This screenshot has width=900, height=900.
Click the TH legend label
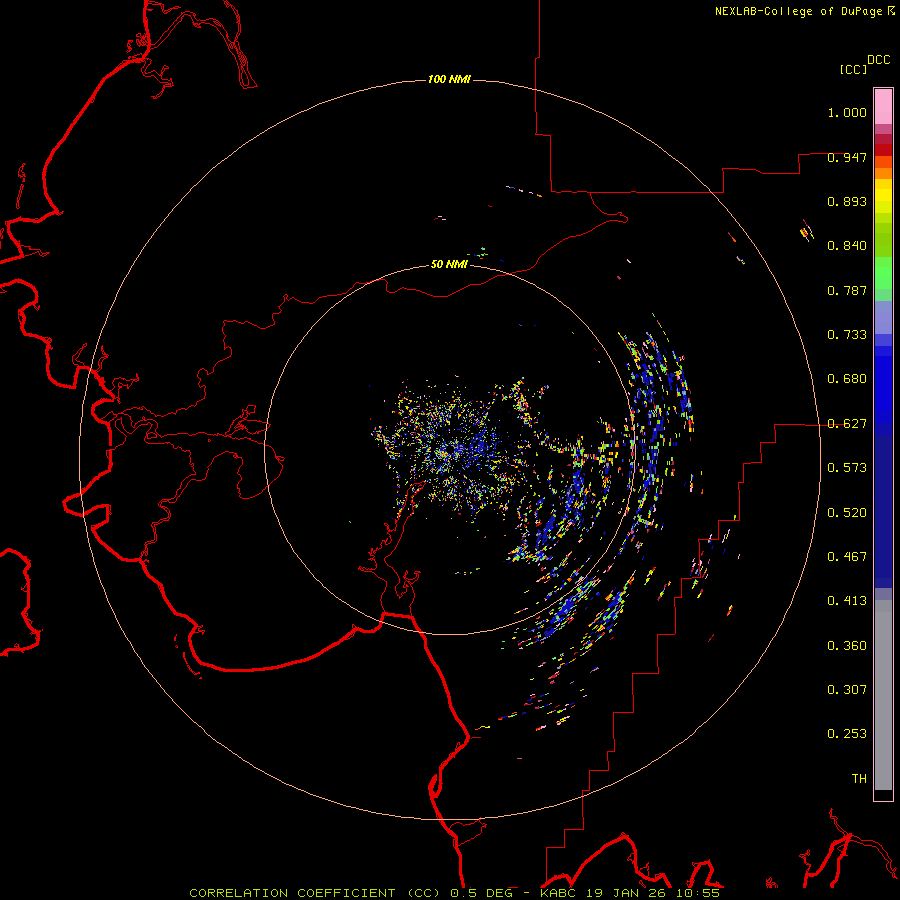tap(859, 779)
